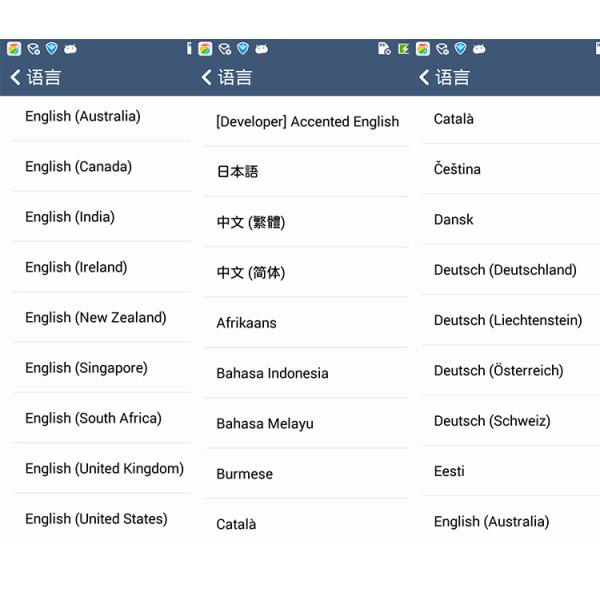Pick Burmese language option
This screenshot has height=600, width=600.
pos(306,474)
